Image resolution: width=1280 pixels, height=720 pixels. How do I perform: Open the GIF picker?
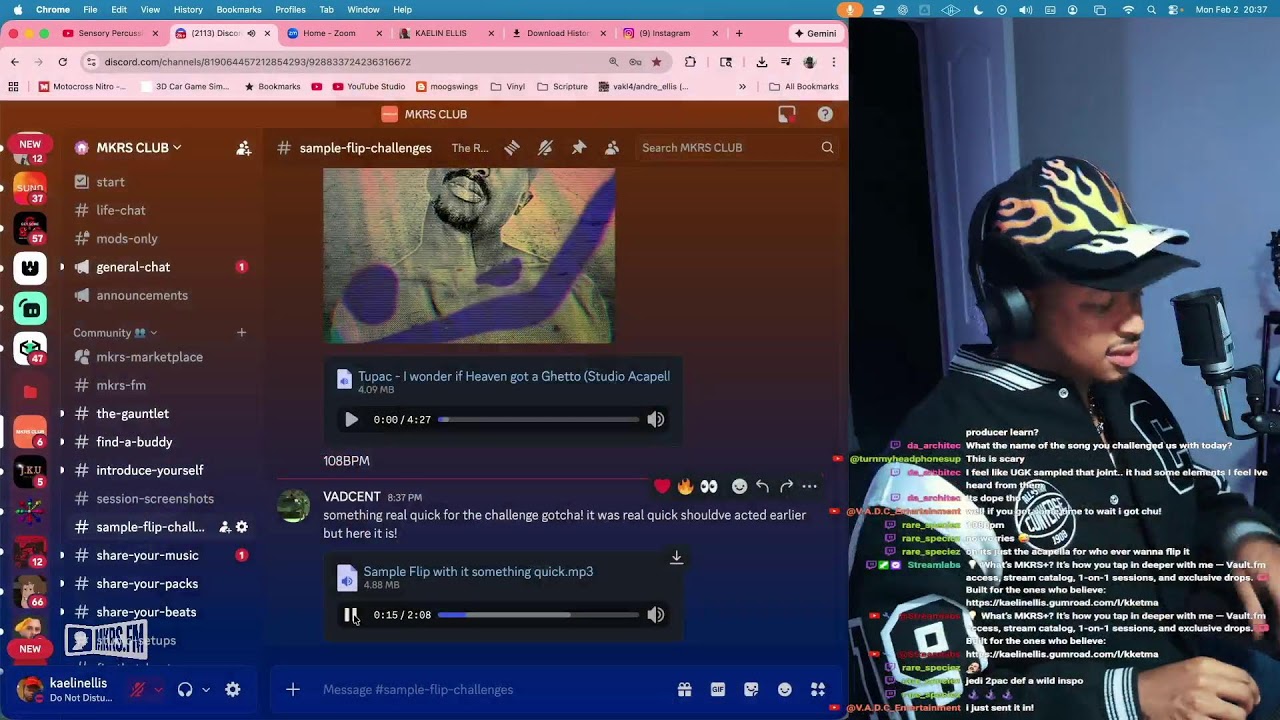coord(717,690)
